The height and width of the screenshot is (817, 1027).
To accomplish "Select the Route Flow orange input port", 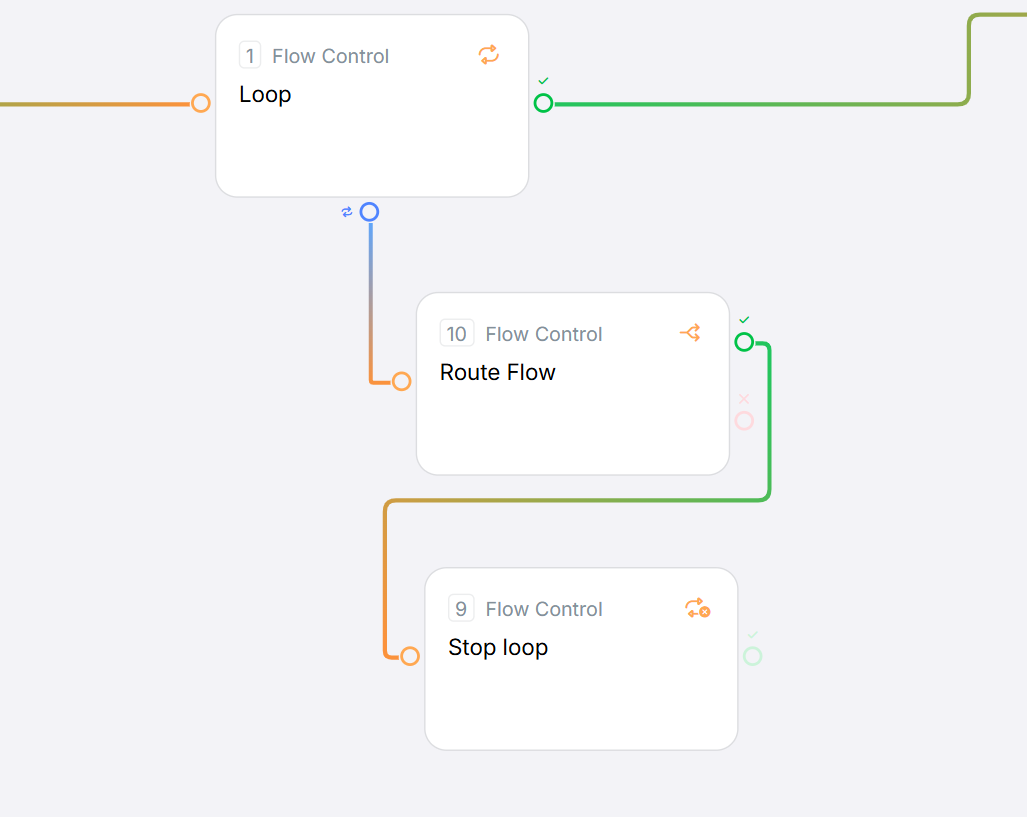I will click(x=402, y=381).
